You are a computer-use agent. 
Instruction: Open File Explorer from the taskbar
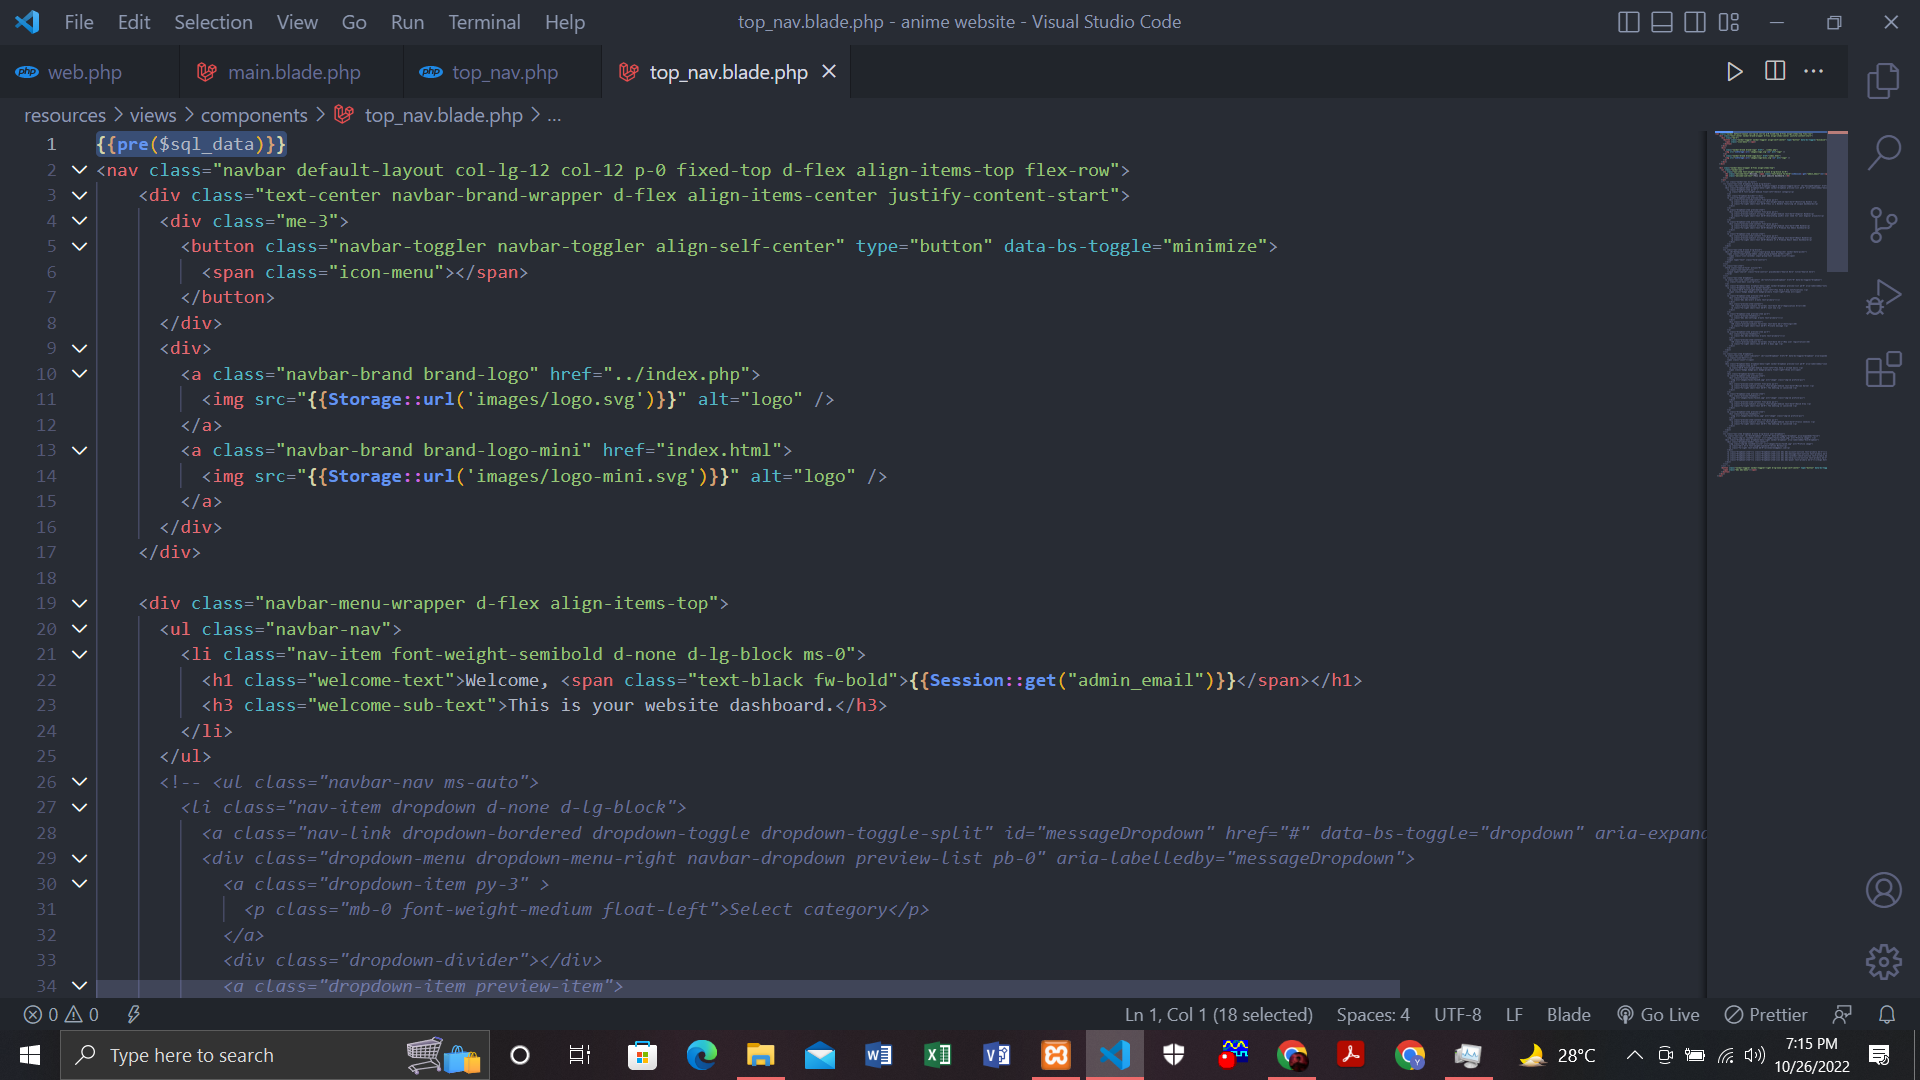point(760,1055)
